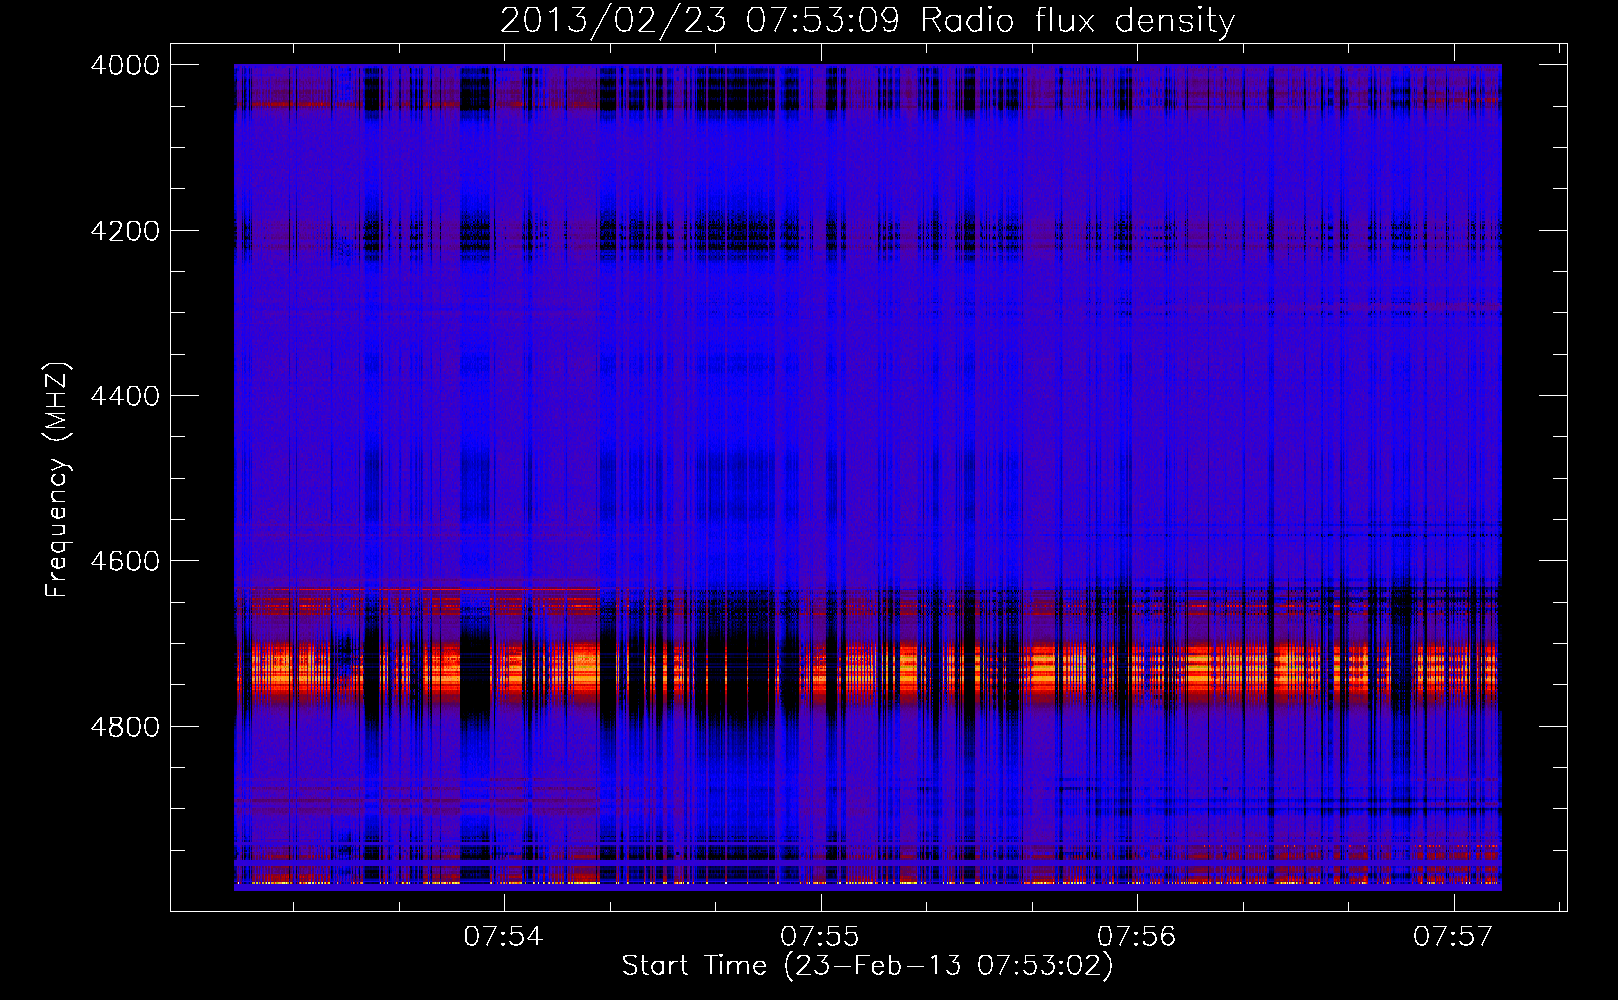Click the 07:57 time axis label
Image resolution: width=1618 pixels, height=1000 pixels.
(1452, 936)
